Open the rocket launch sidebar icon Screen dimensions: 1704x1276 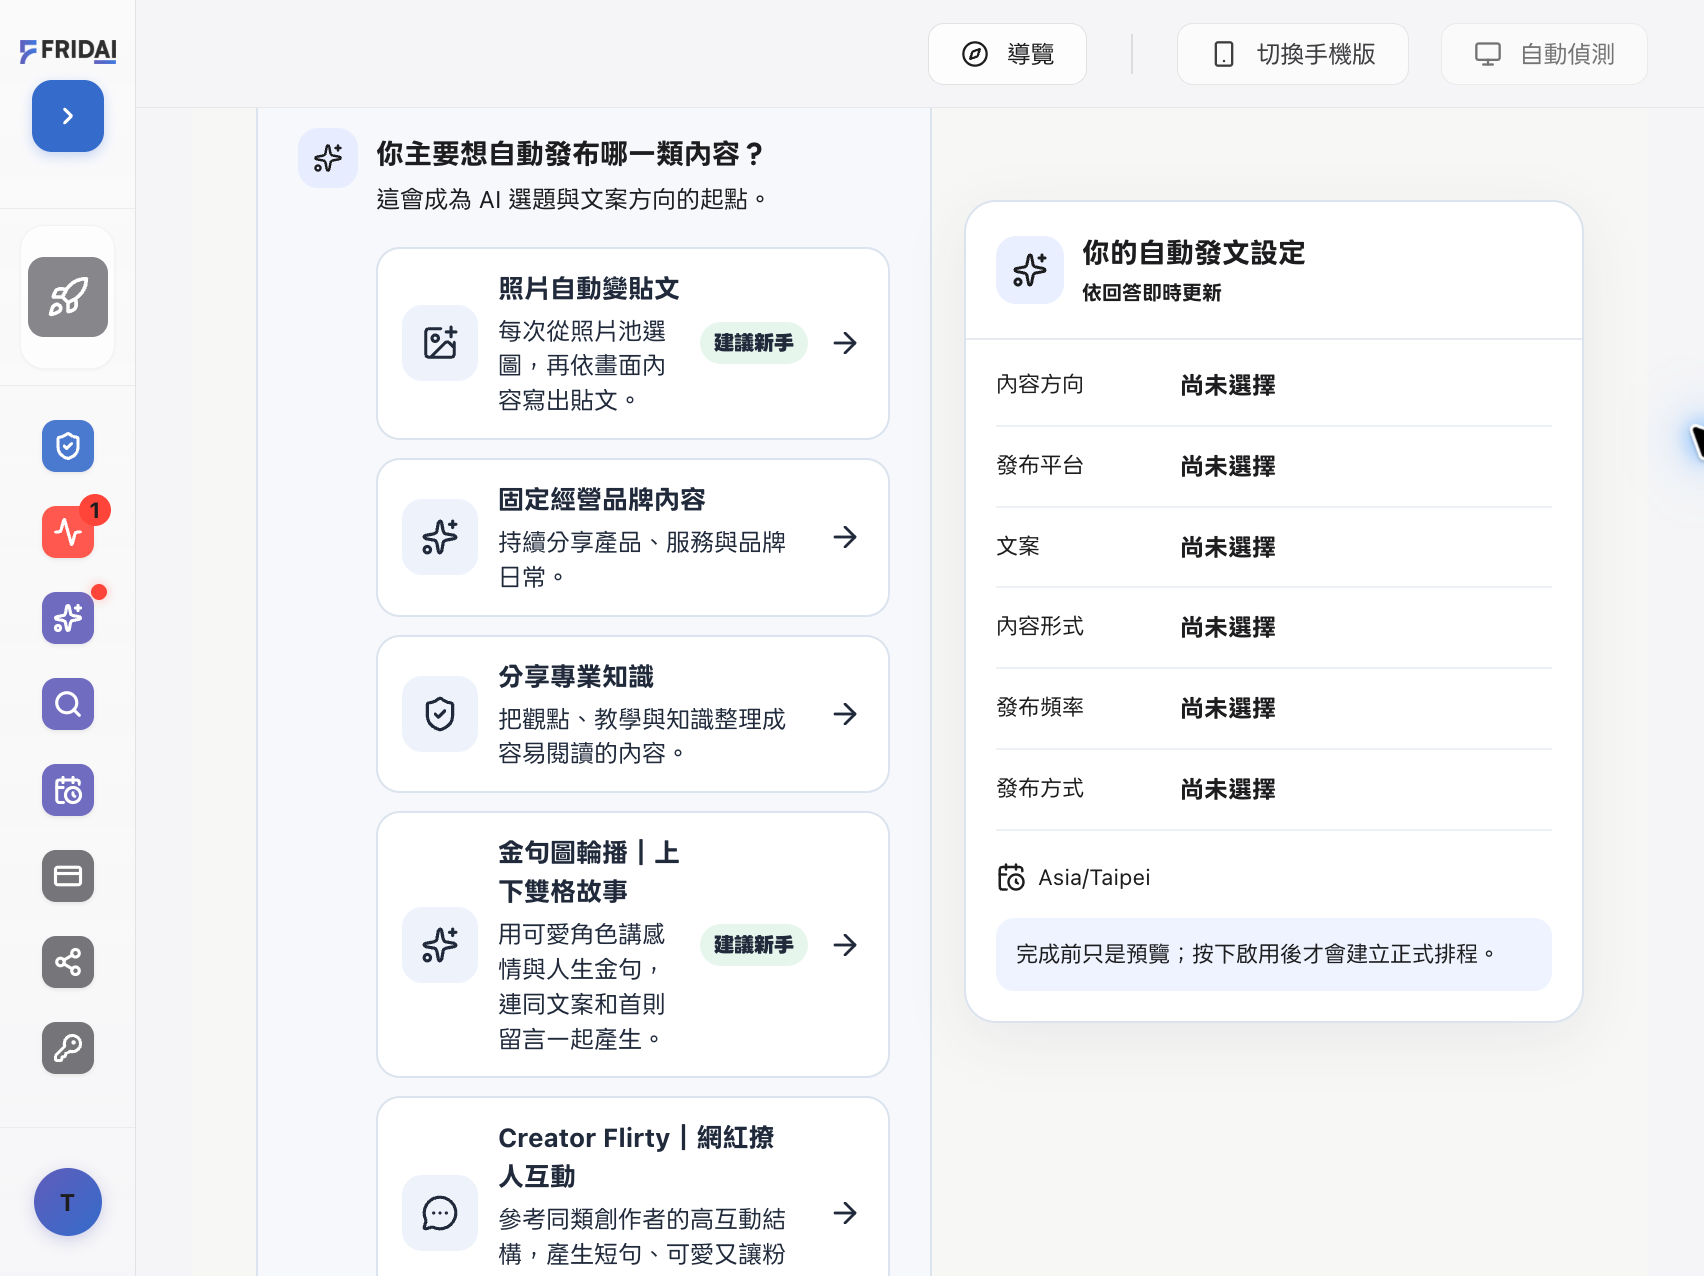pos(68,297)
